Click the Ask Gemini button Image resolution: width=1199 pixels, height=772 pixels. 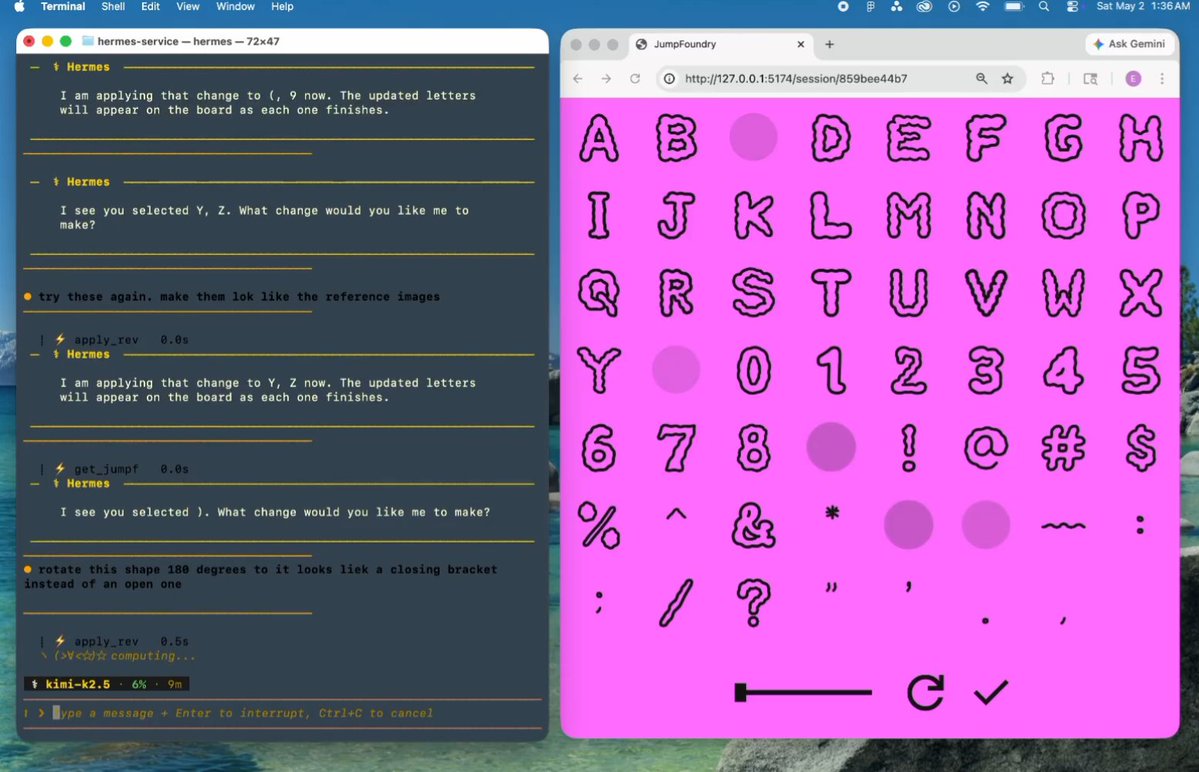(1129, 44)
